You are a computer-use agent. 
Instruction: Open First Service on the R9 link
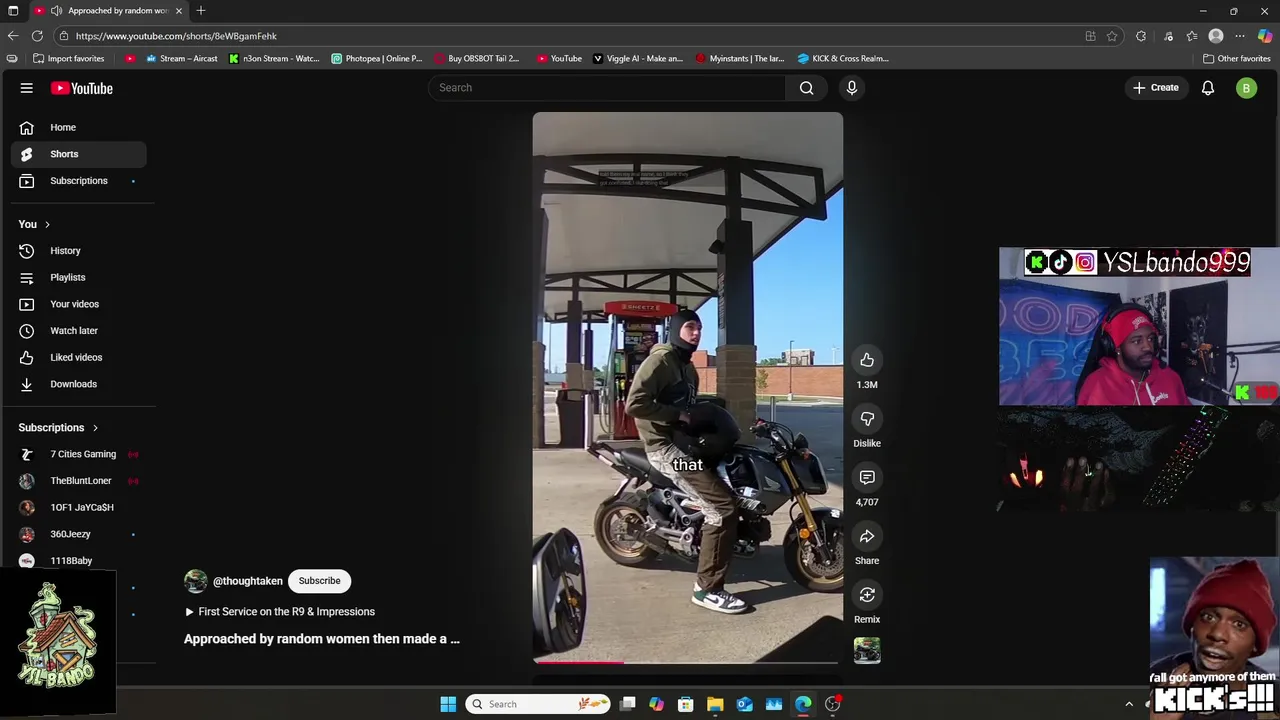pos(280,612)
